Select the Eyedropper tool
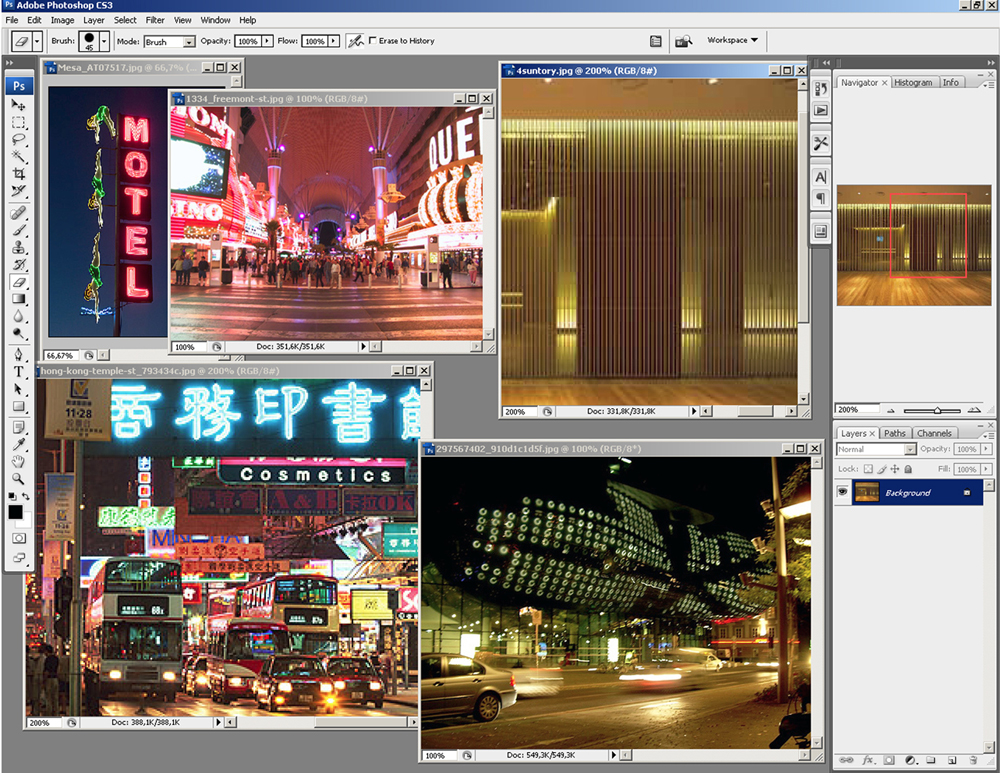1000x773 pixels. 18,445
